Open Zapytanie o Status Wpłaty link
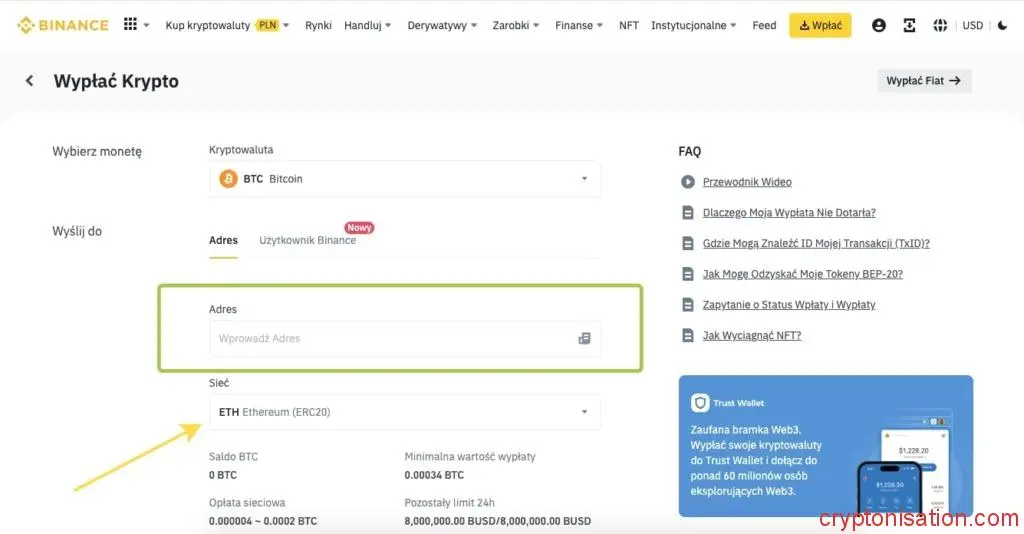 click(789, 305)
